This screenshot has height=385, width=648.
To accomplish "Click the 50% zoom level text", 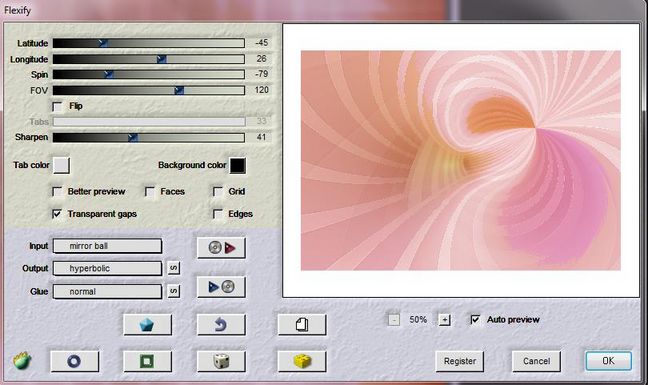I will 418,319.
